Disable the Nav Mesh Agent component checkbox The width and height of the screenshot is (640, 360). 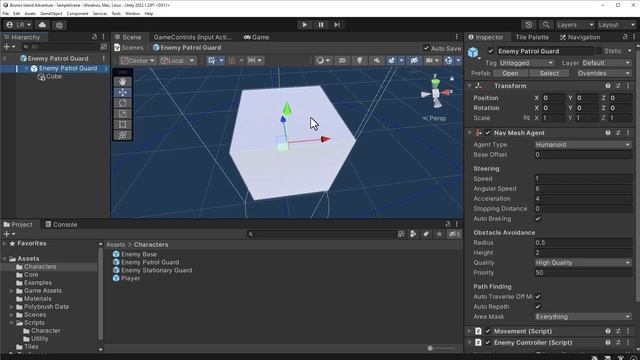pos(488,133)
